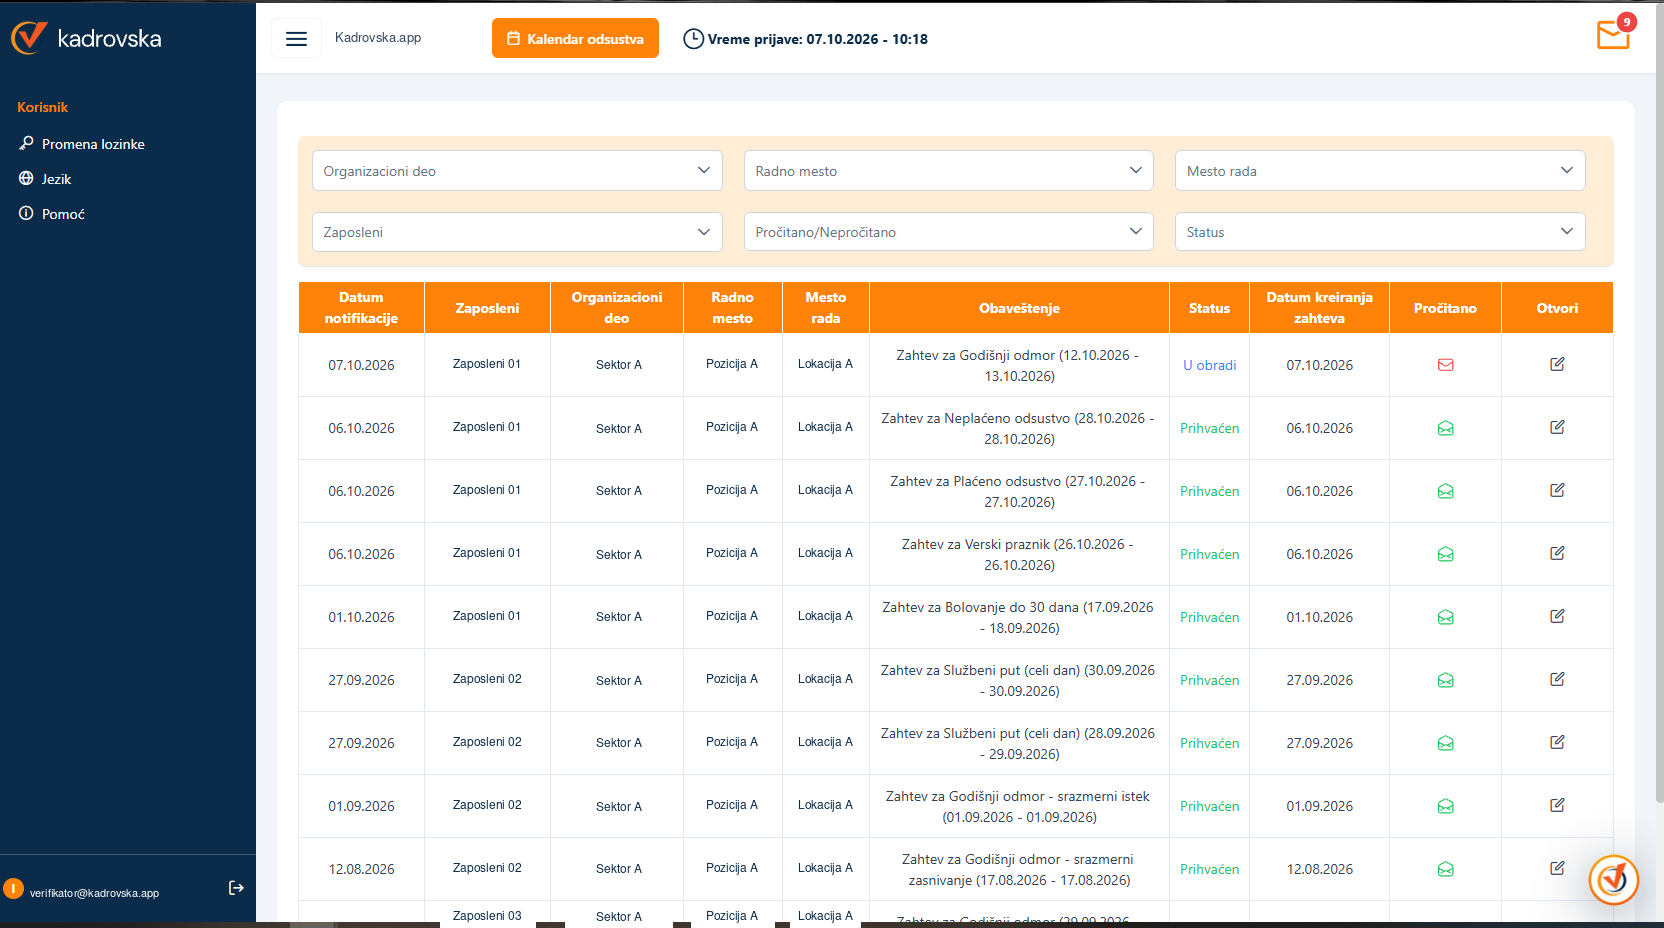This screenshot has height=928, width=1664.
Task: Open edit icon for Plaćeno odsustvo request
Action: click(1557, 490)
